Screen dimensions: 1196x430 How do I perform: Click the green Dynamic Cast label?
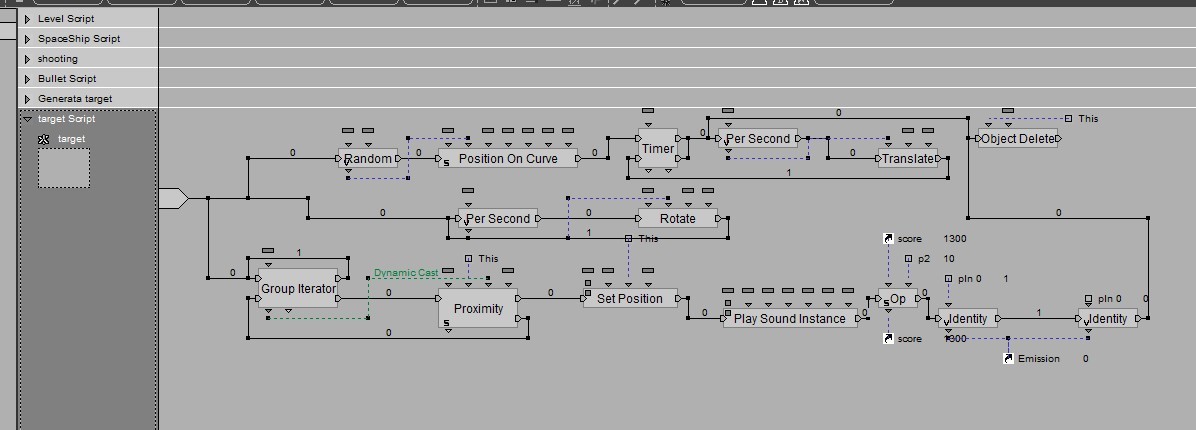tap(406, 272)
